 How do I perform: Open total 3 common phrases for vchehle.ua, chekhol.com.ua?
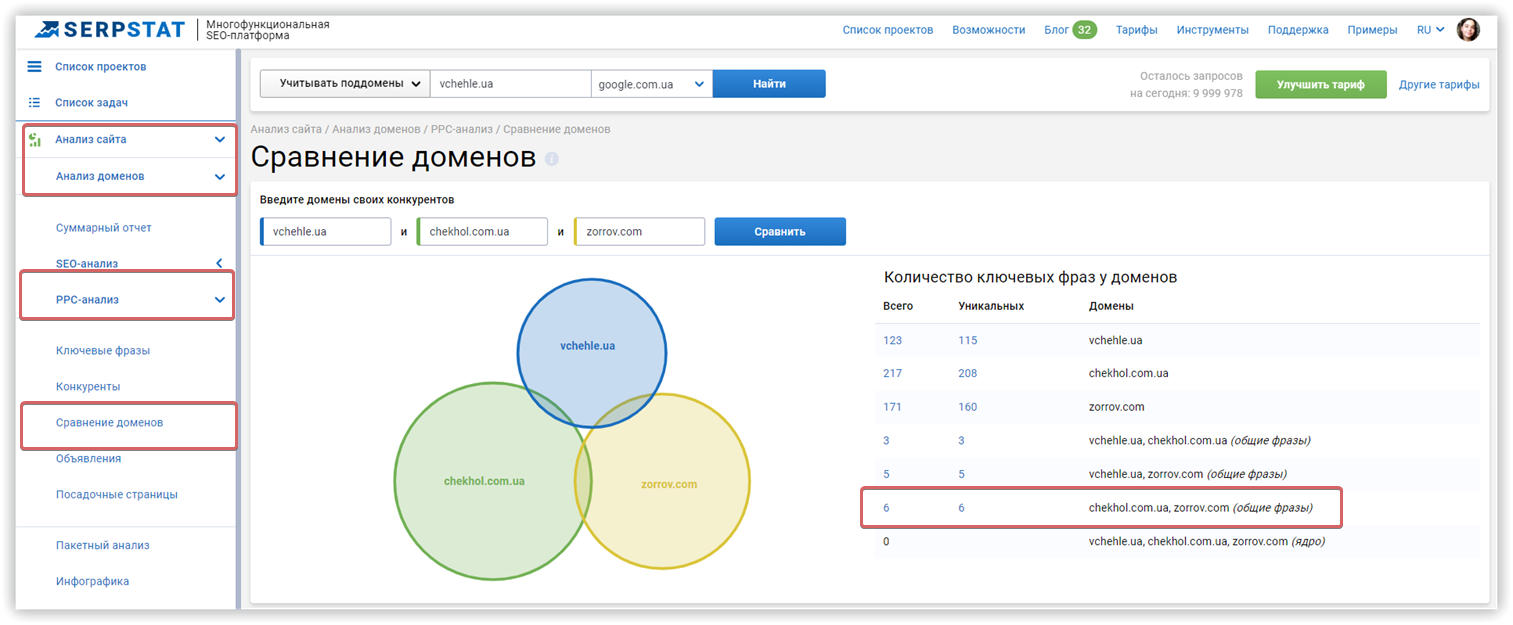click(886, 441)
